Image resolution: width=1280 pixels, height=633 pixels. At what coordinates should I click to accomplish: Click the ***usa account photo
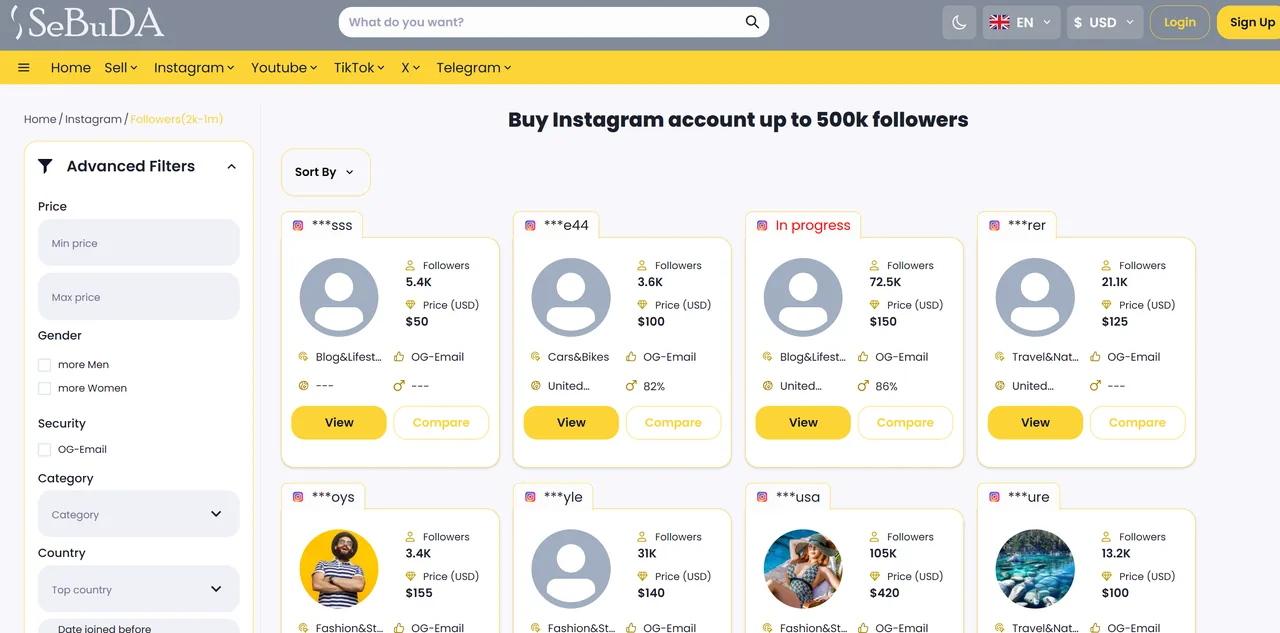(803, 568)
